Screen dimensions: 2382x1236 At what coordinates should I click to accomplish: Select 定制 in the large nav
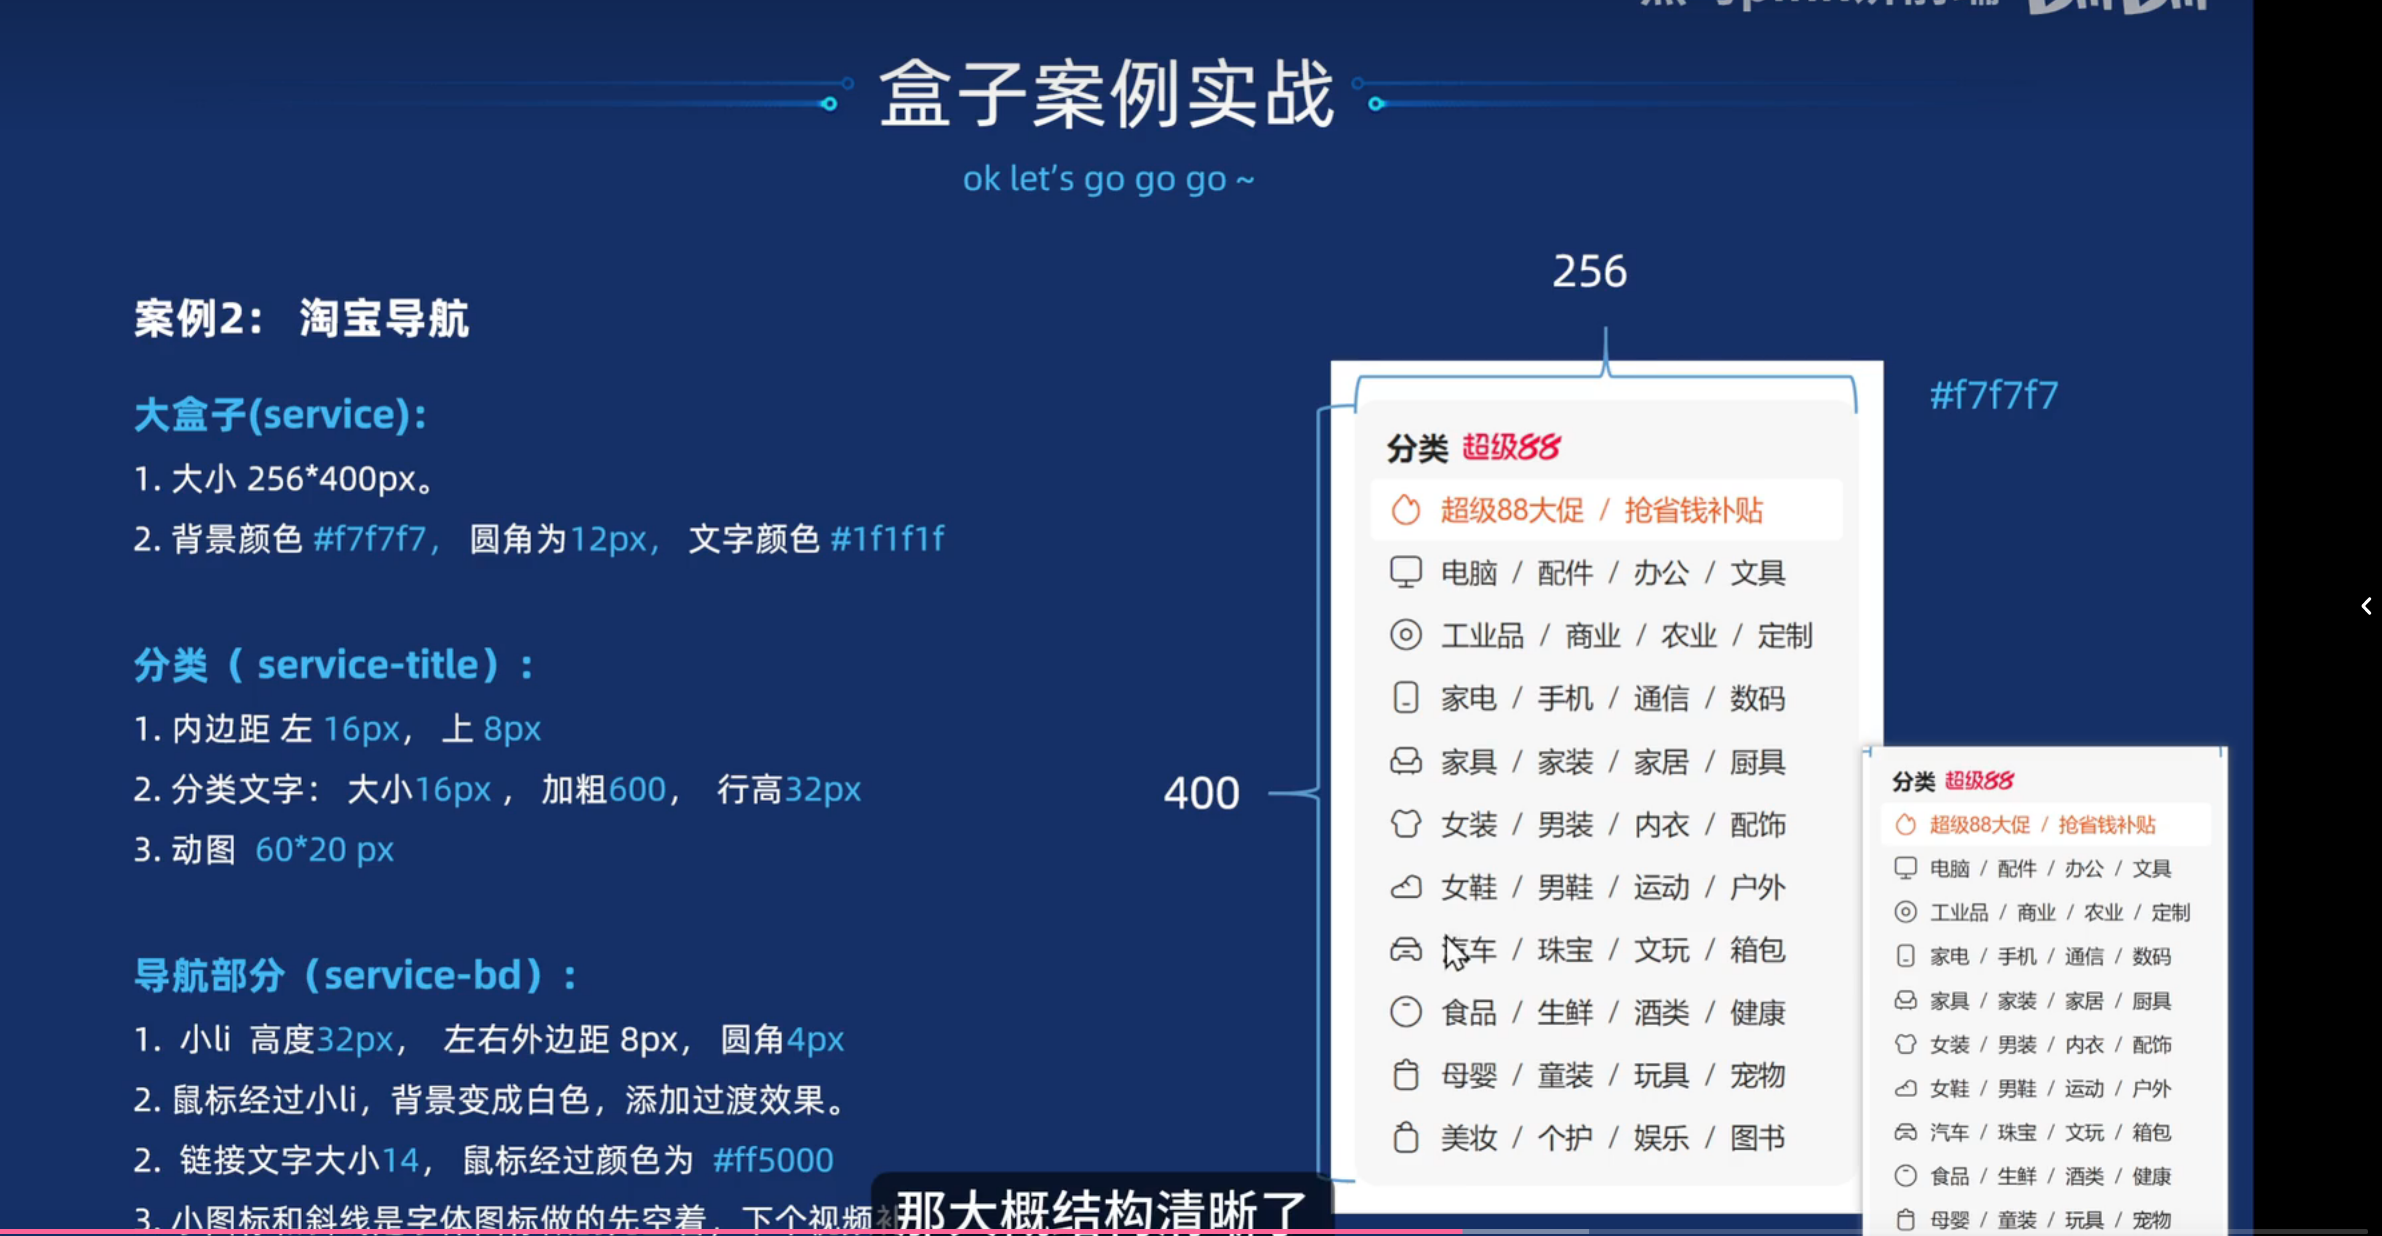pos(1785,636)
